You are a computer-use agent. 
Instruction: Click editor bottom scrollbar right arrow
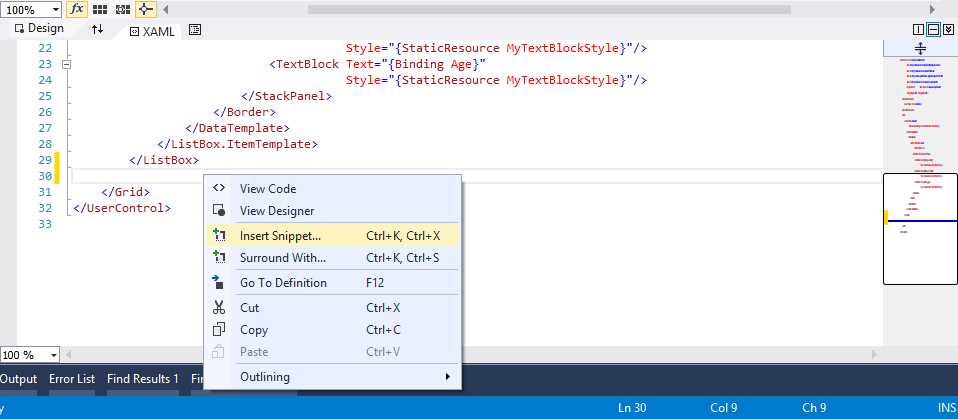pyautogui.click(x=874, y=354)
